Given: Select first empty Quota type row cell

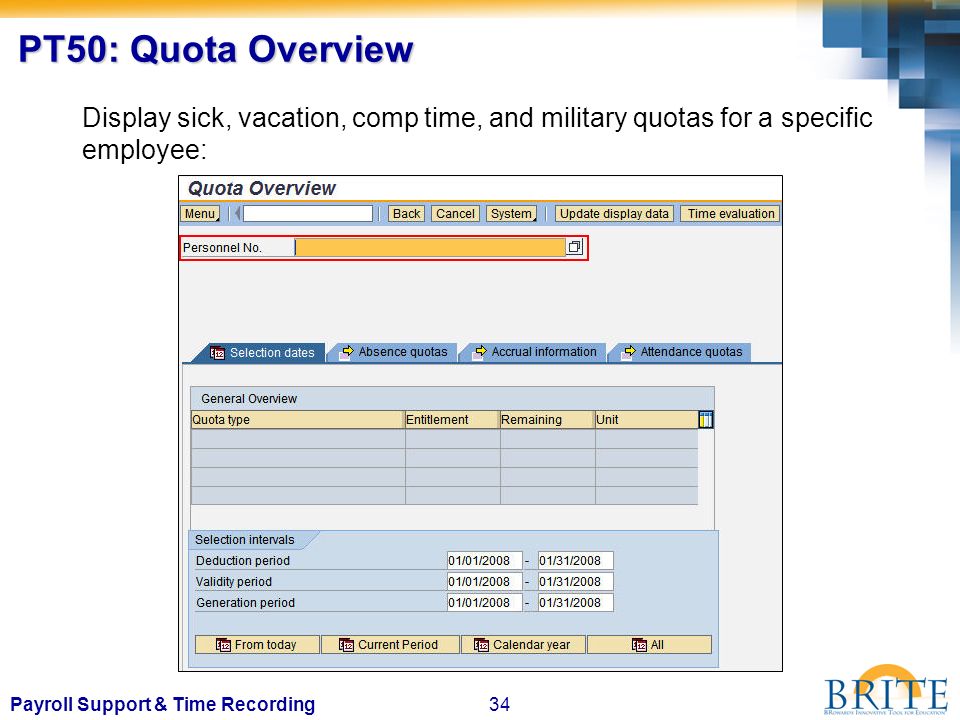Looking at the screenshot, I should tap(298, 439).
